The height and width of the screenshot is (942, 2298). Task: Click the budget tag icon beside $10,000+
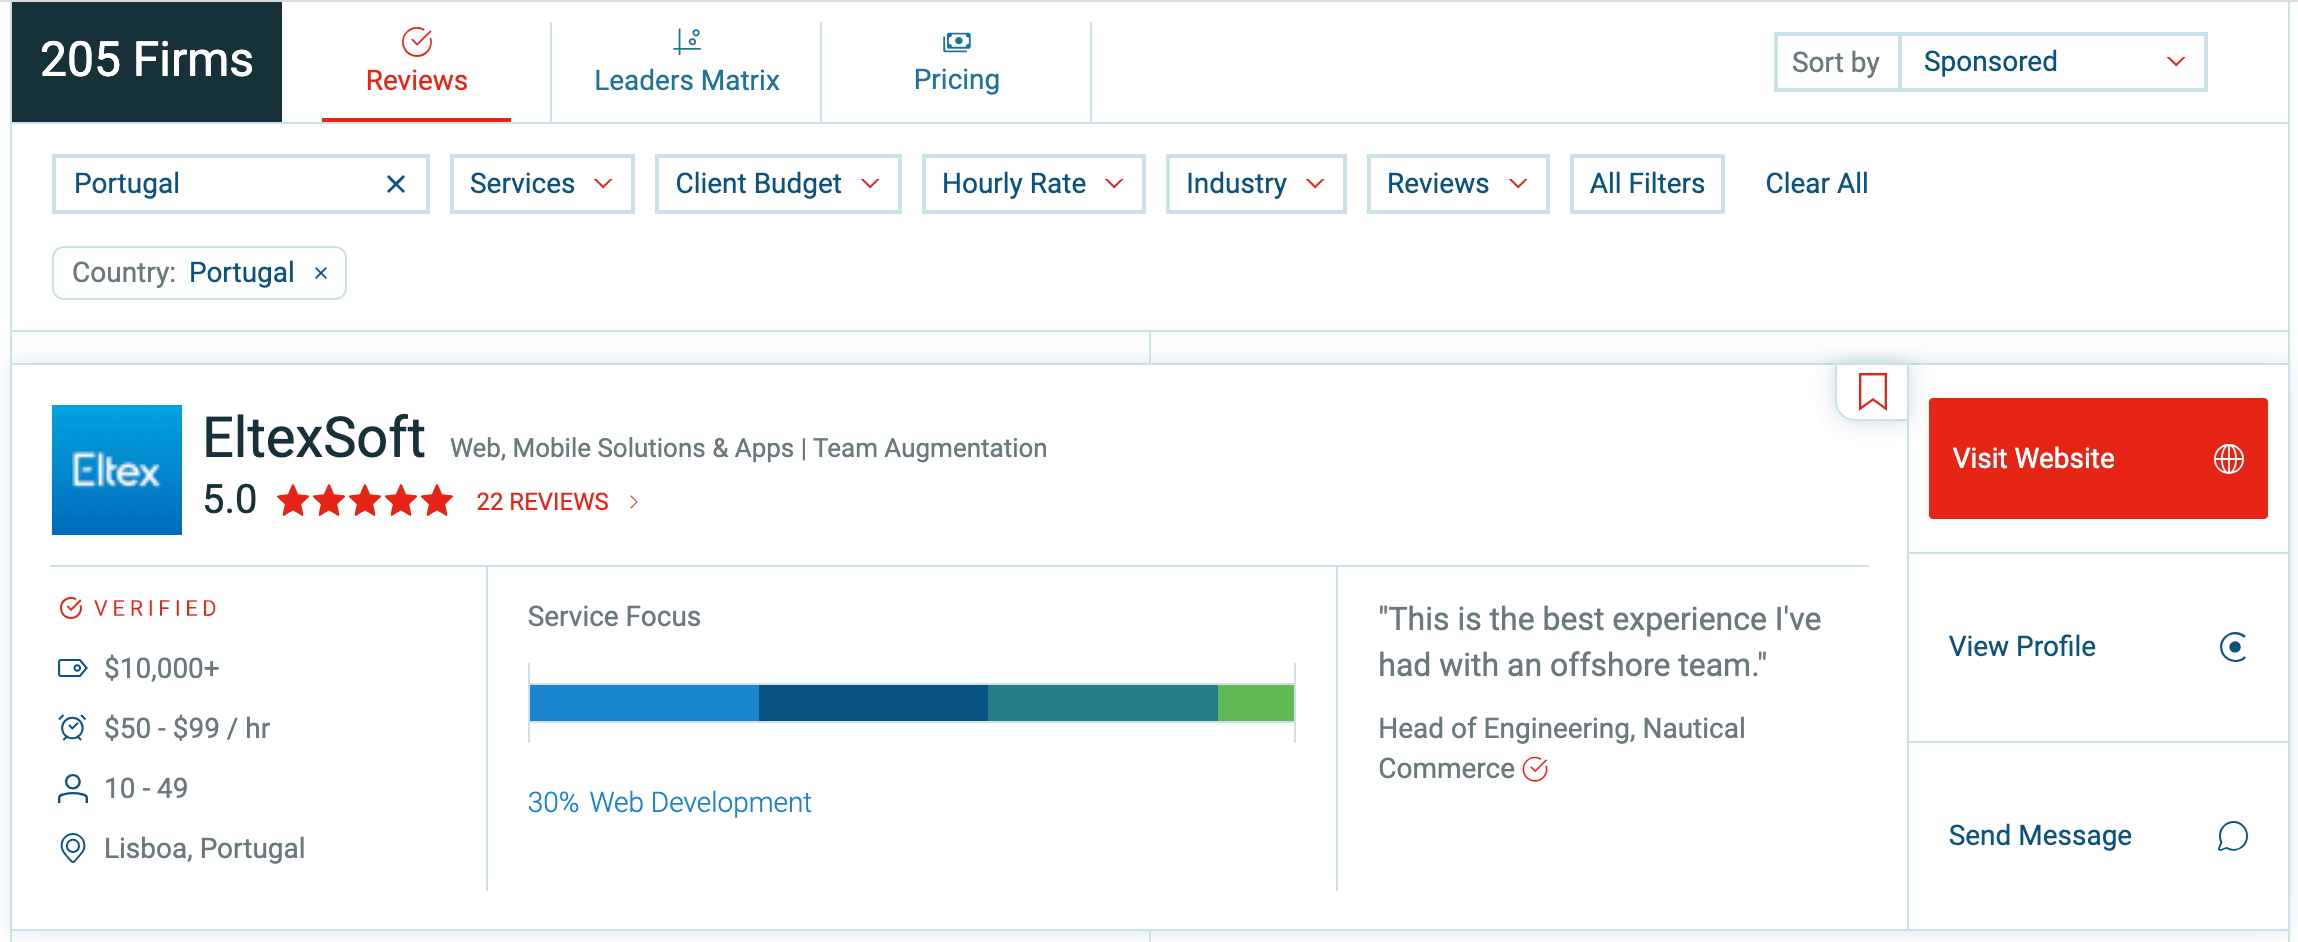pos(72,668)
